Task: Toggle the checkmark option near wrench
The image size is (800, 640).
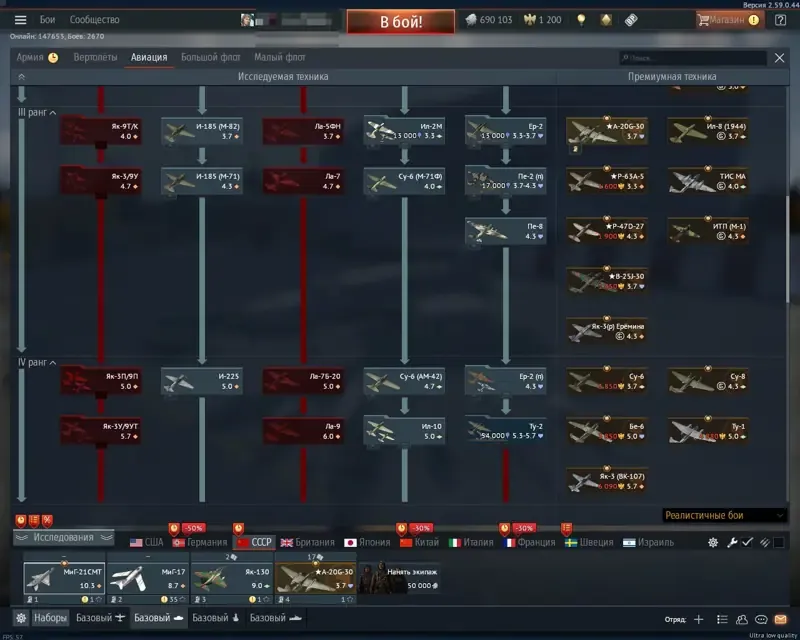Action: tap(747, 543)
